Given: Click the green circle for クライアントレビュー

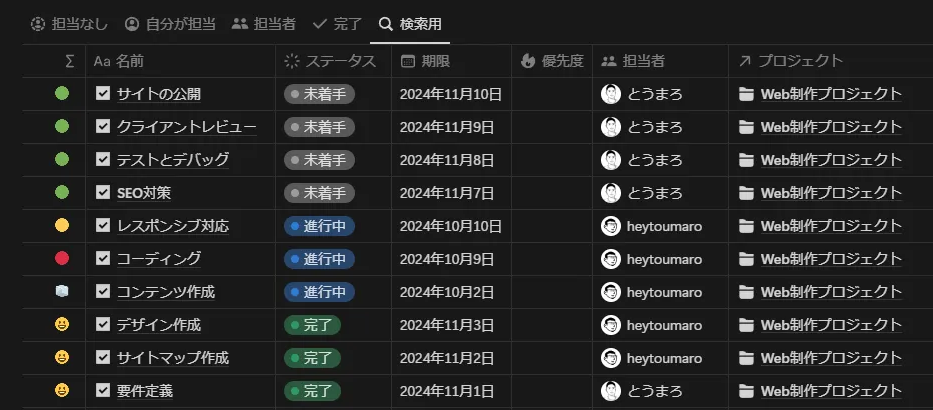Looking at the screenshot, I should pos(62,126).
